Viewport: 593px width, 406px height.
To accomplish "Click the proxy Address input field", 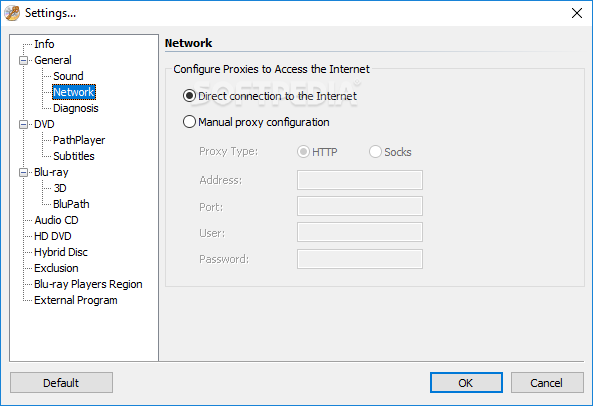I will pyautogui.click(x=360, y=180).
